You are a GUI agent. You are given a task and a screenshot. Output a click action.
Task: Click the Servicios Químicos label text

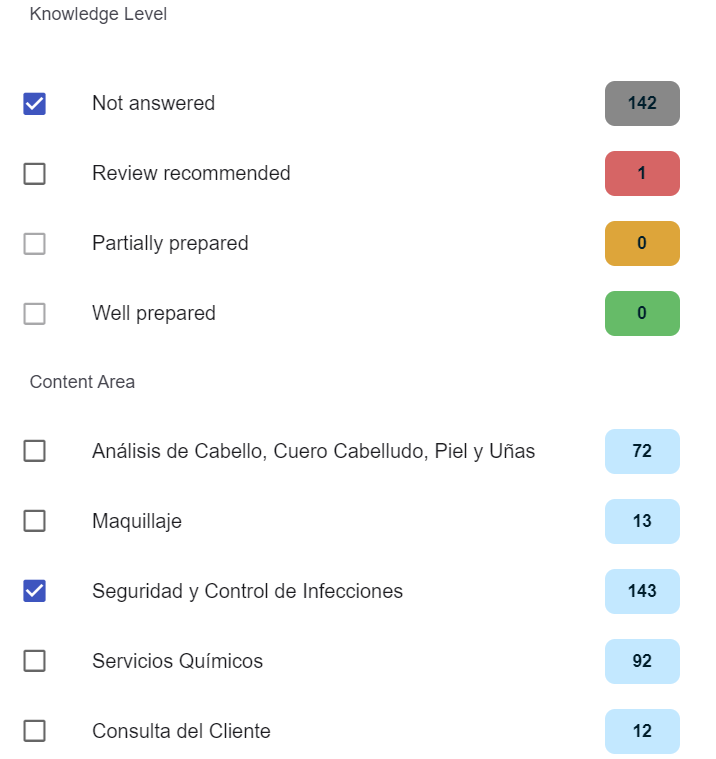(x=177, y=661)
